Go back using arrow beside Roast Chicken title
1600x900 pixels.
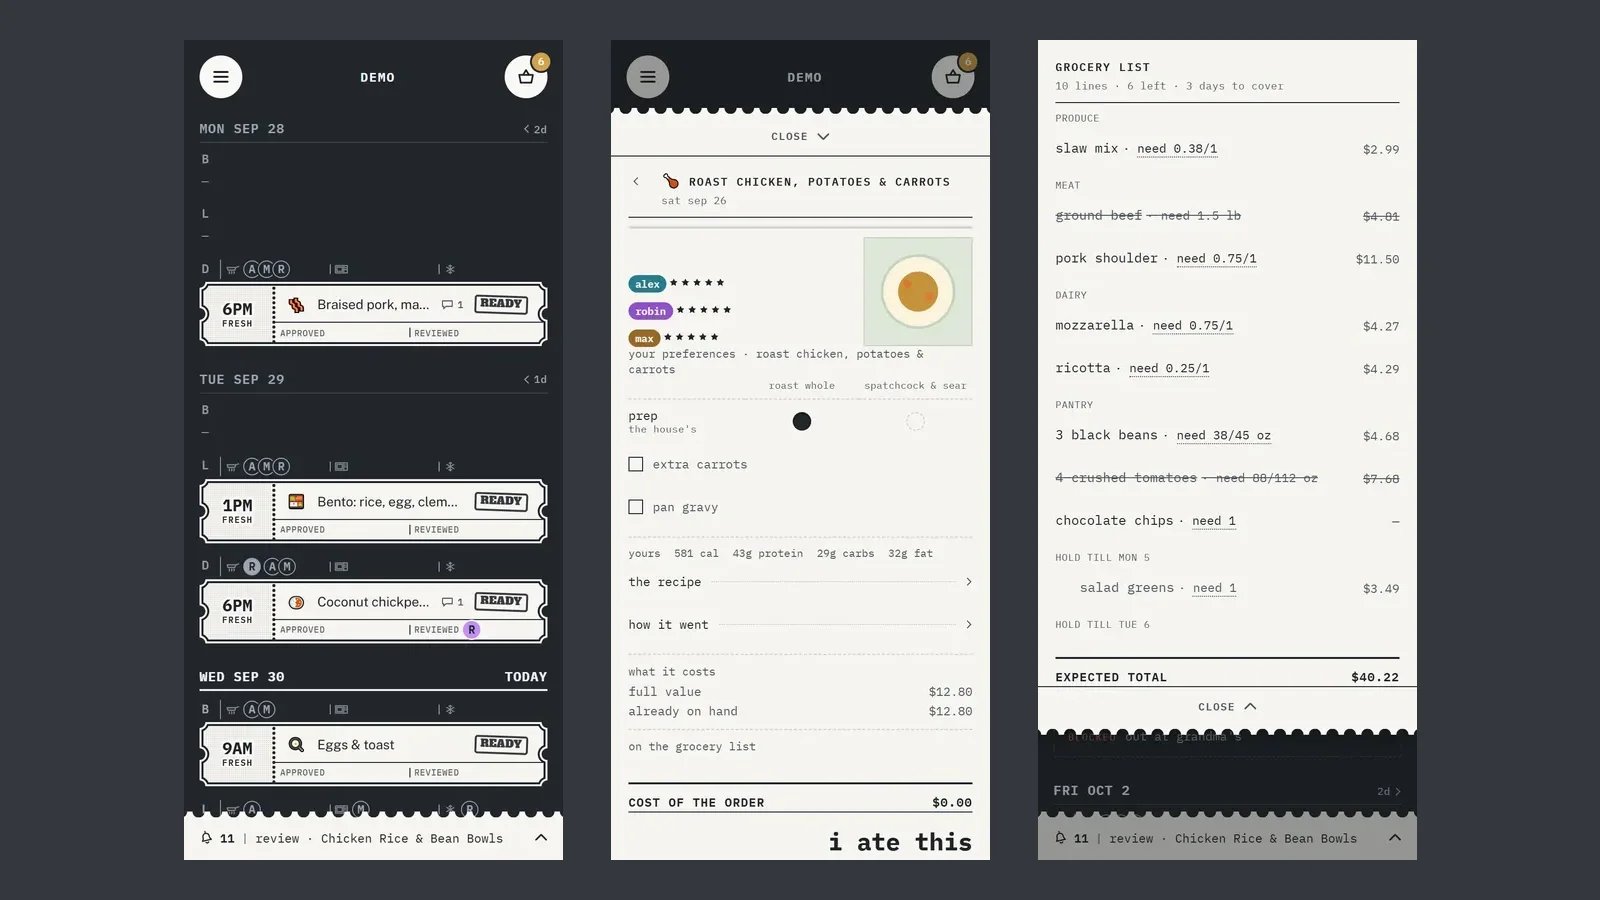tap(636, 182)
